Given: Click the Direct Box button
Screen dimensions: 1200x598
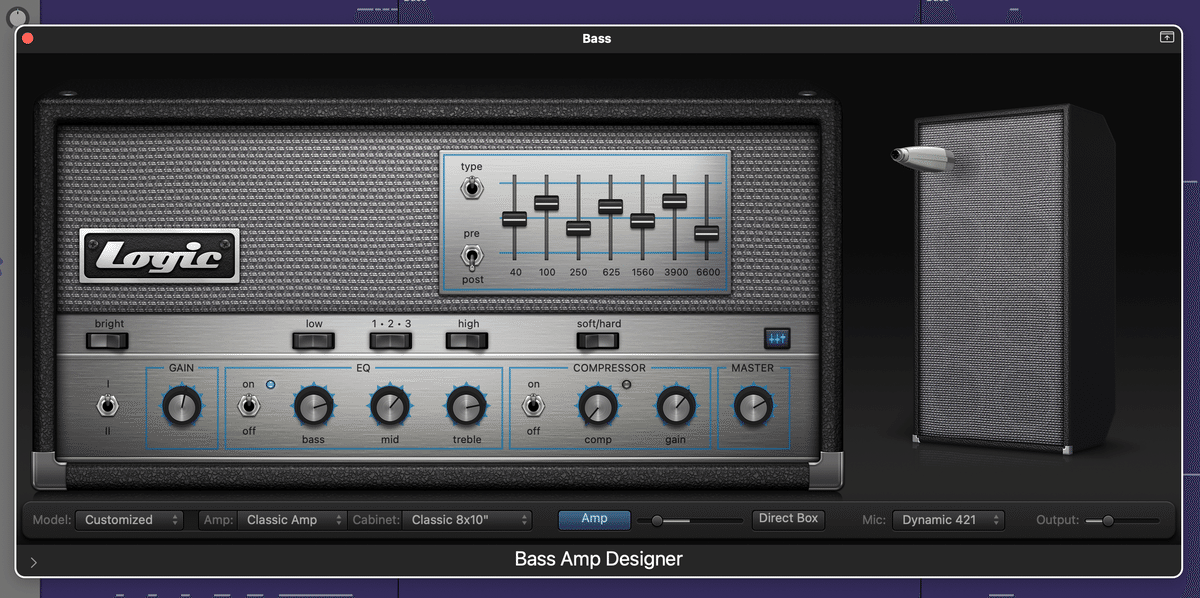Looking at the screenshot, I should coord(788,518).
